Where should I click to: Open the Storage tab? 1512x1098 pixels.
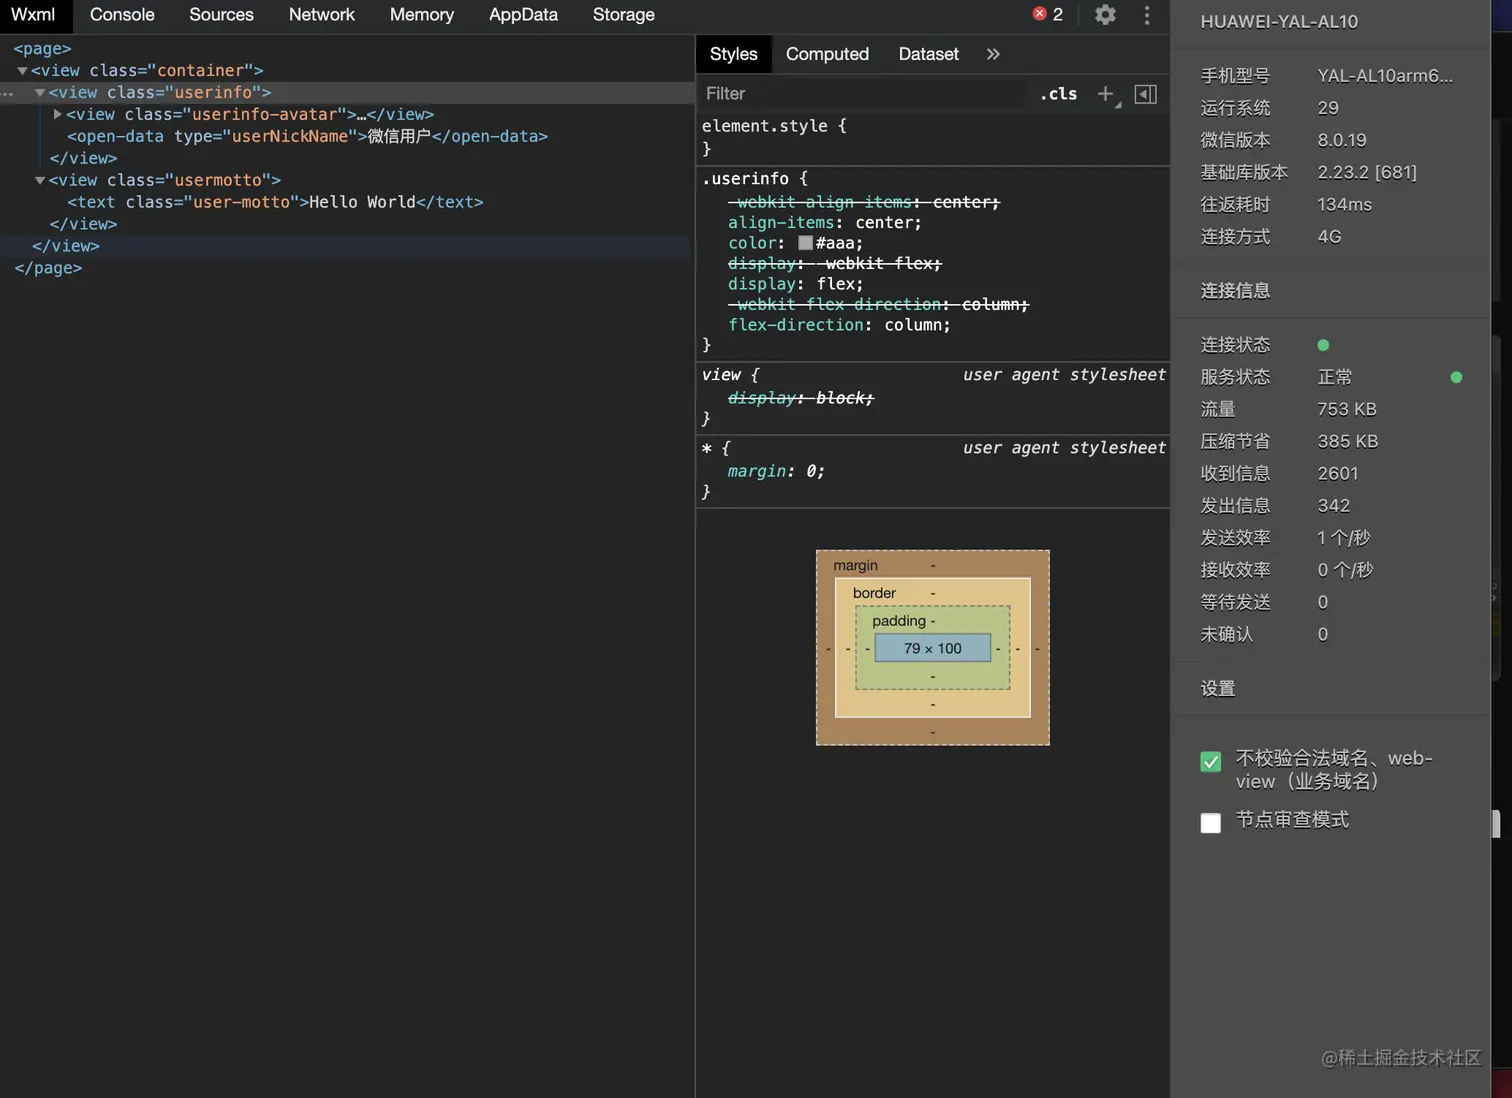623,15
